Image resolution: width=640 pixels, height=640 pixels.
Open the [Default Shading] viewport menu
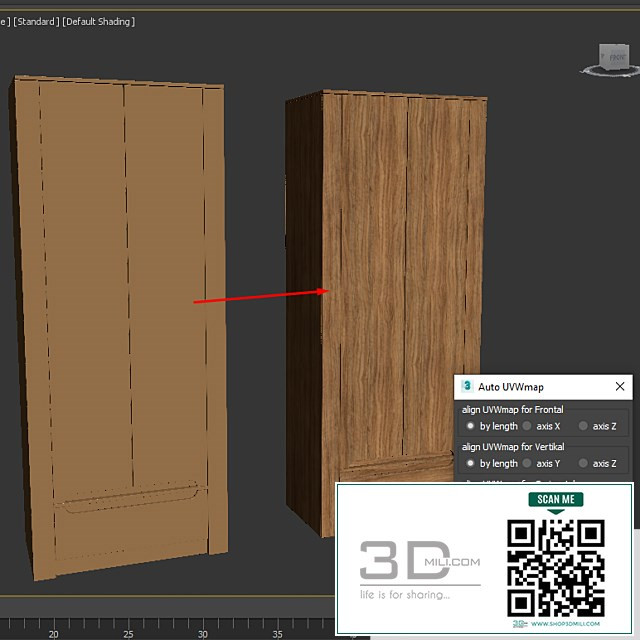pyautogui.click(x=98, y=21)
